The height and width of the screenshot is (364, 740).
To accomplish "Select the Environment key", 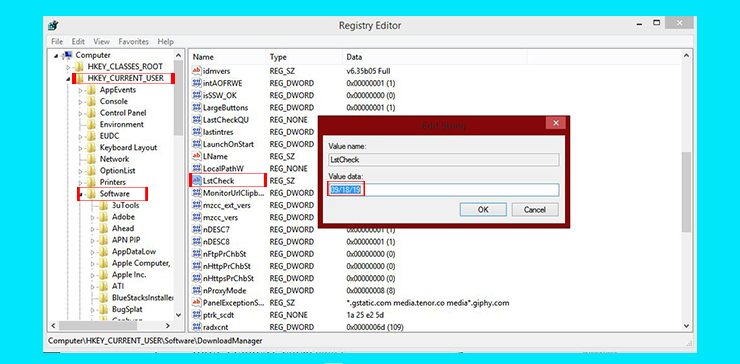I will click(x=121, y=125).
